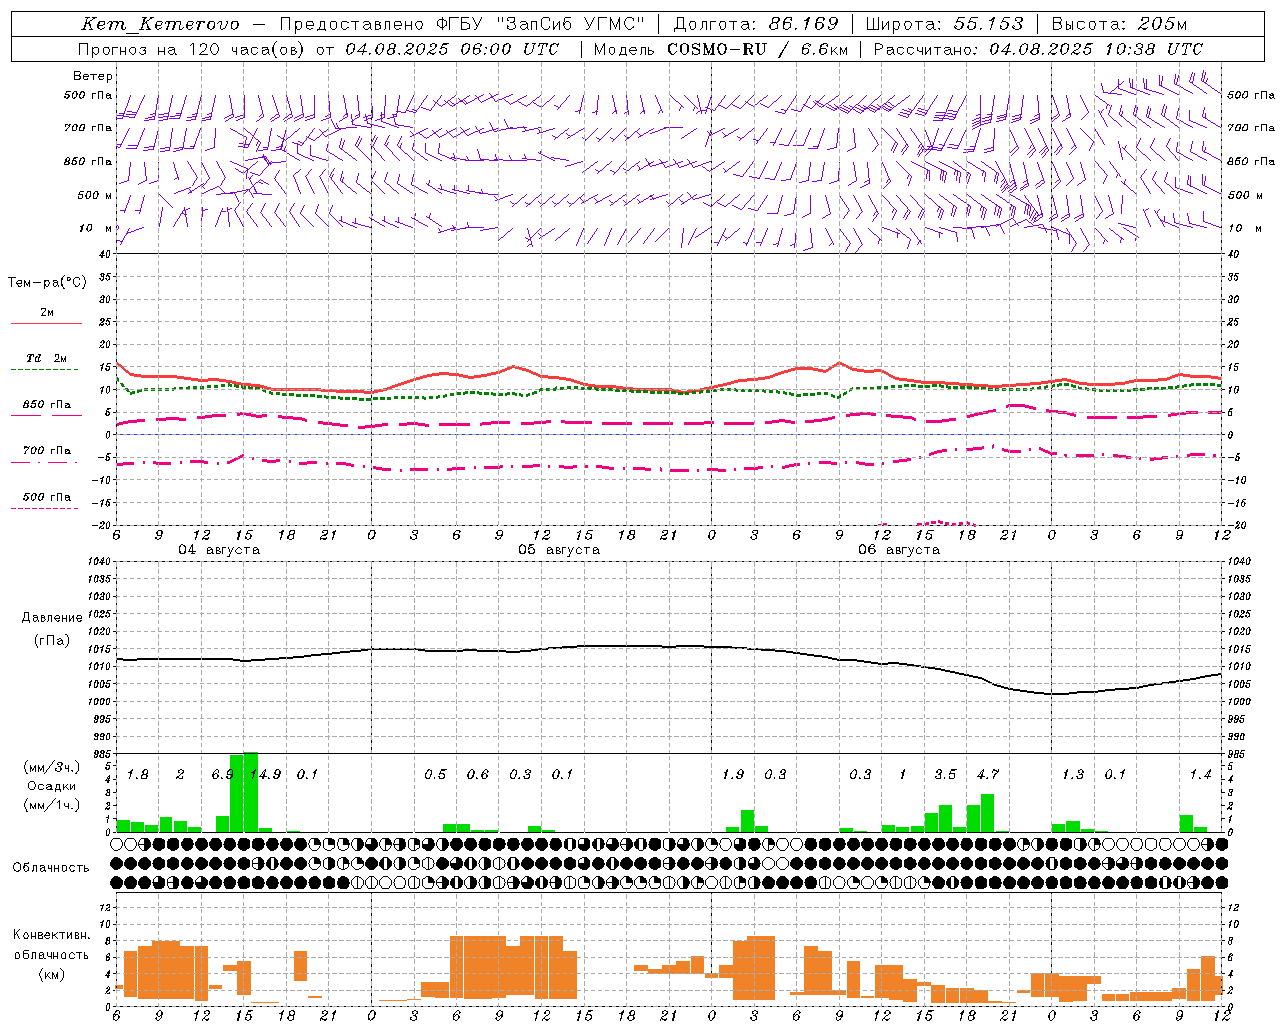Click the precipitation value '14.9'
This screenshot has width=1280, height=1024.
coord(265,774)
